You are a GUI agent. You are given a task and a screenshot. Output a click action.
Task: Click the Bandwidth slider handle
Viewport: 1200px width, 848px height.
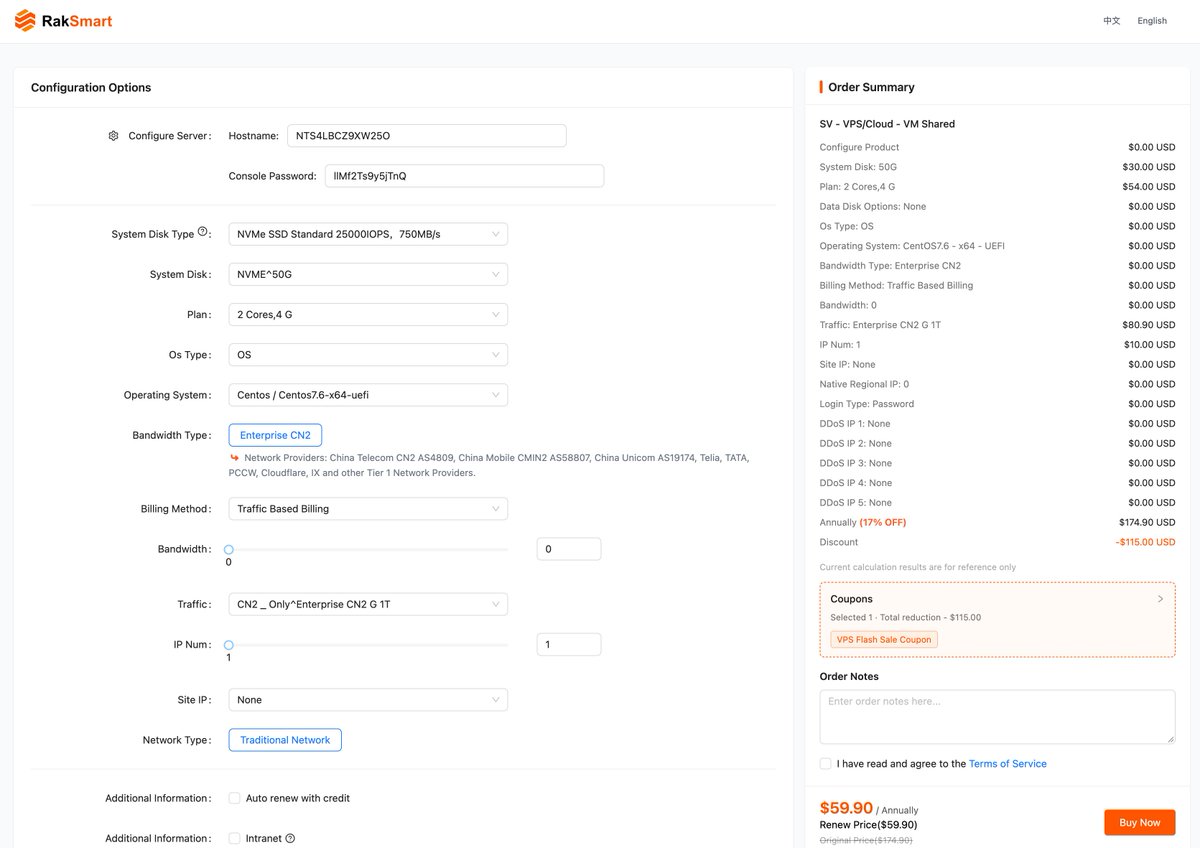[229, 549]
